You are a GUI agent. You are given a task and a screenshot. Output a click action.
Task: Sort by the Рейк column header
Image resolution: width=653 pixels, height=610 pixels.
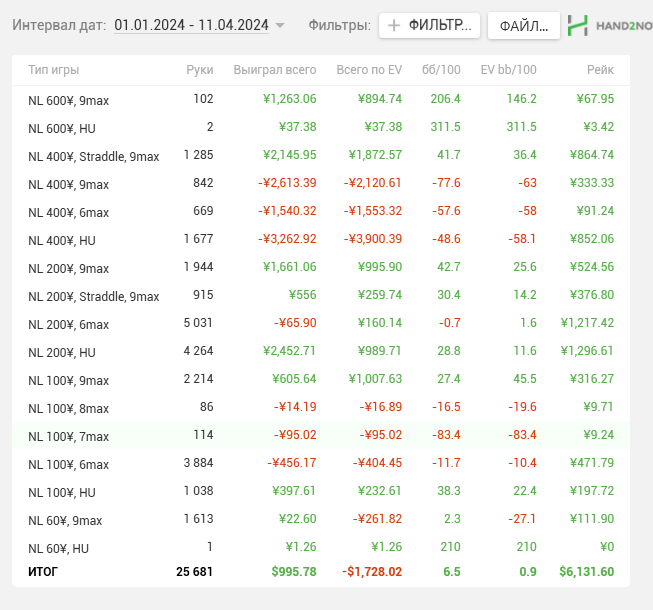(600, 70)
